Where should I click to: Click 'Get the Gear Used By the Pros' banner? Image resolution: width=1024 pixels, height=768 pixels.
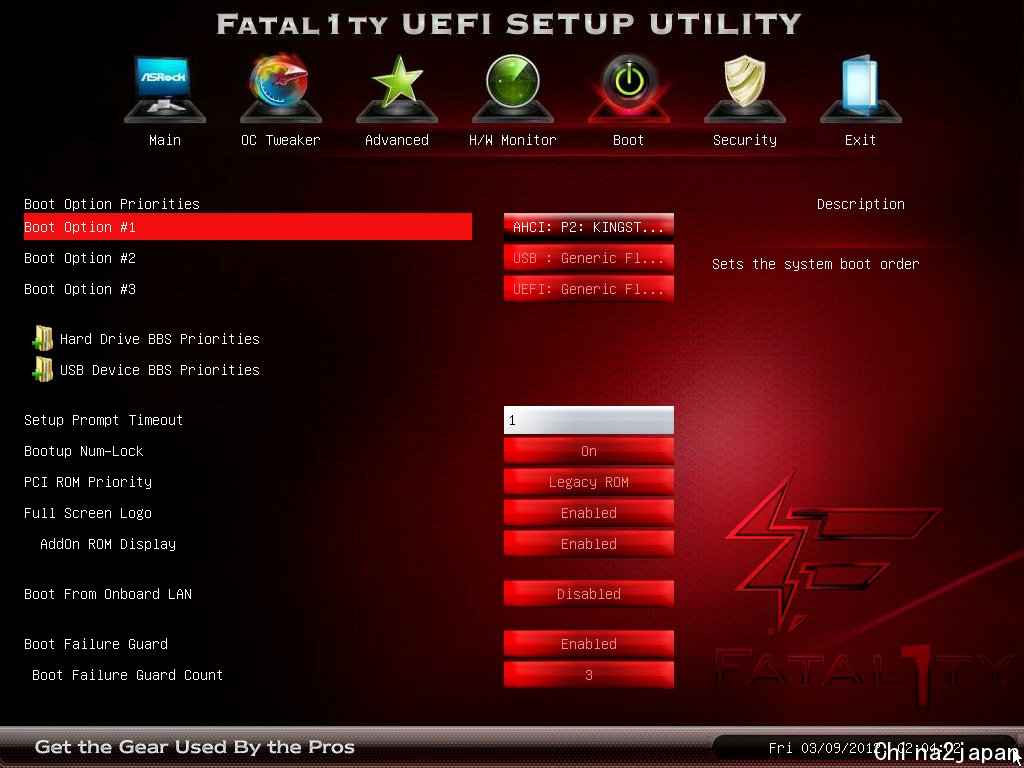point(194,746)
